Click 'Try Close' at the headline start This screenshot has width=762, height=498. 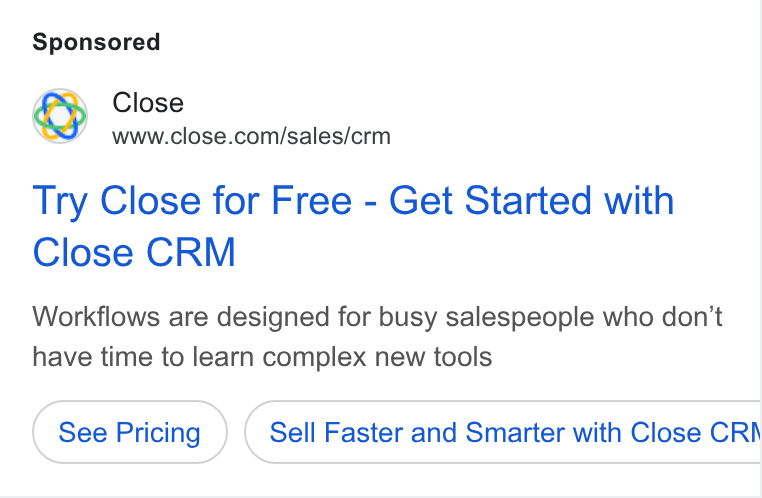[117, 202]
